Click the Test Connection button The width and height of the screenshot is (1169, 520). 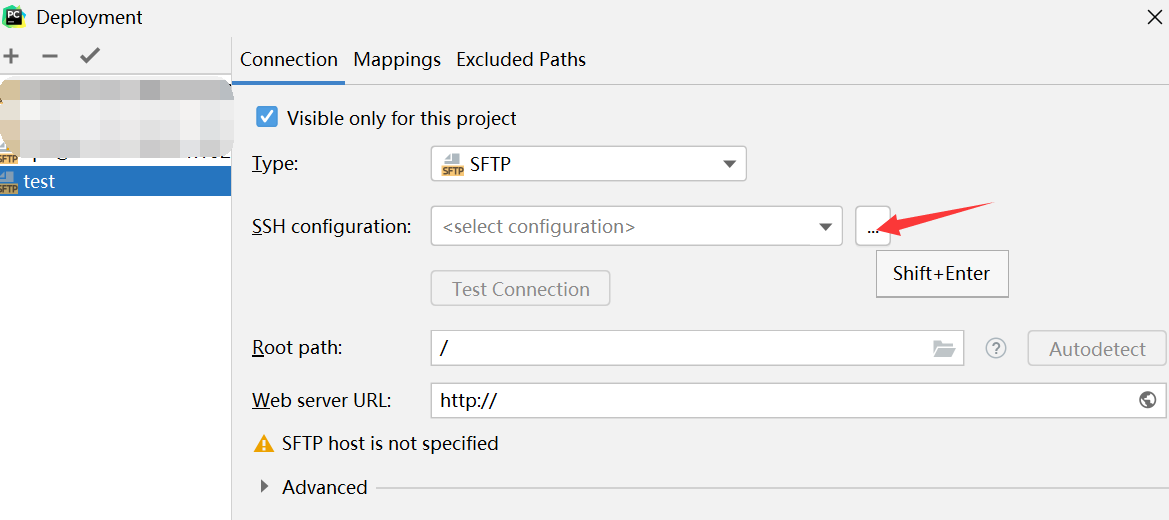click(x=520, y=289)
